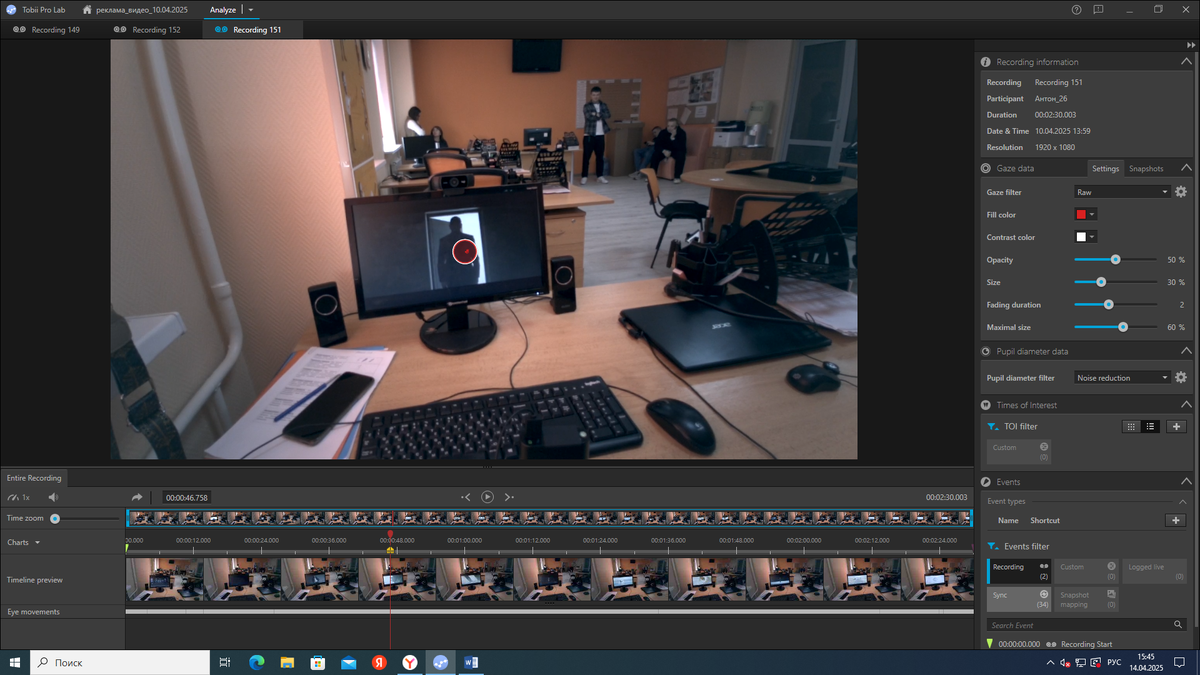Screen dimensions: 1200x675
Task: Toggle the Snapshot mapping events filter
Action: pos(1088,599)
